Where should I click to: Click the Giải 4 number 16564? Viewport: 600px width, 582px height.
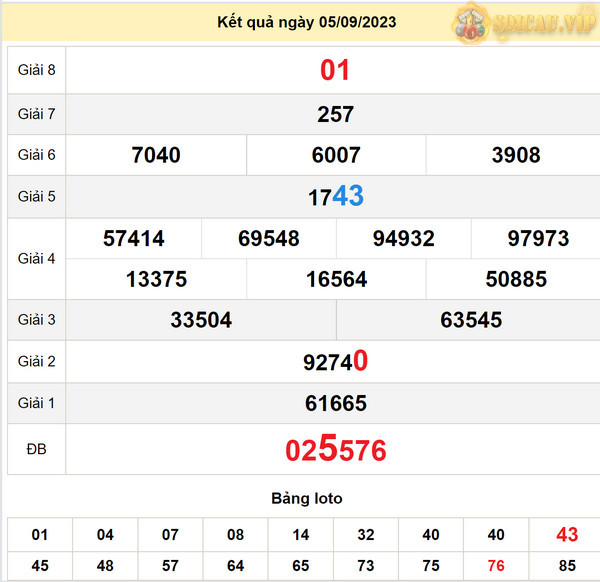336,279
